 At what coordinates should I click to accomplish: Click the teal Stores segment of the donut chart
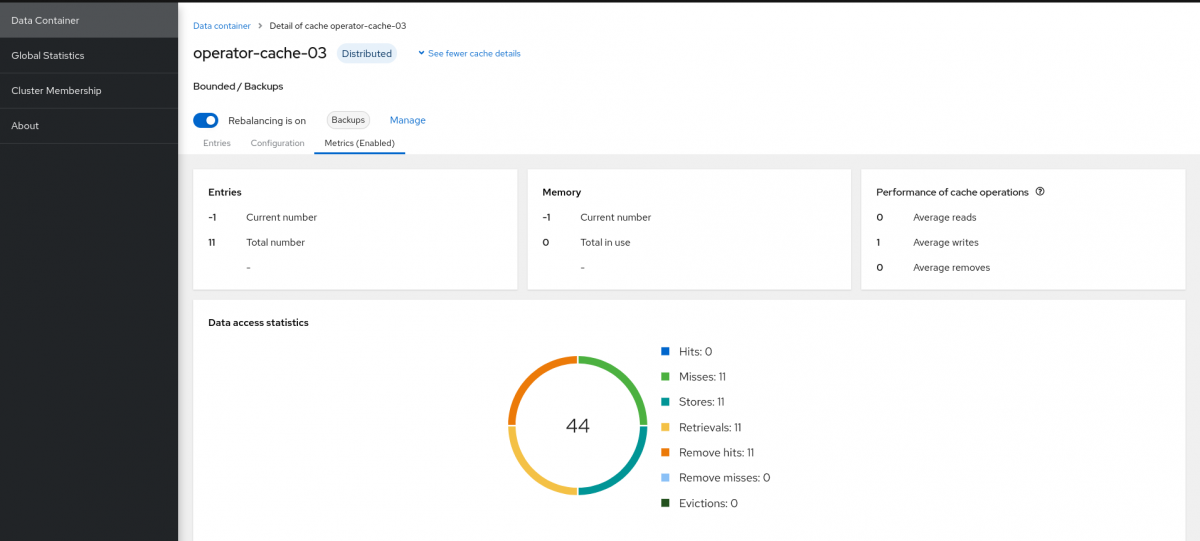(x=624, y=471)
